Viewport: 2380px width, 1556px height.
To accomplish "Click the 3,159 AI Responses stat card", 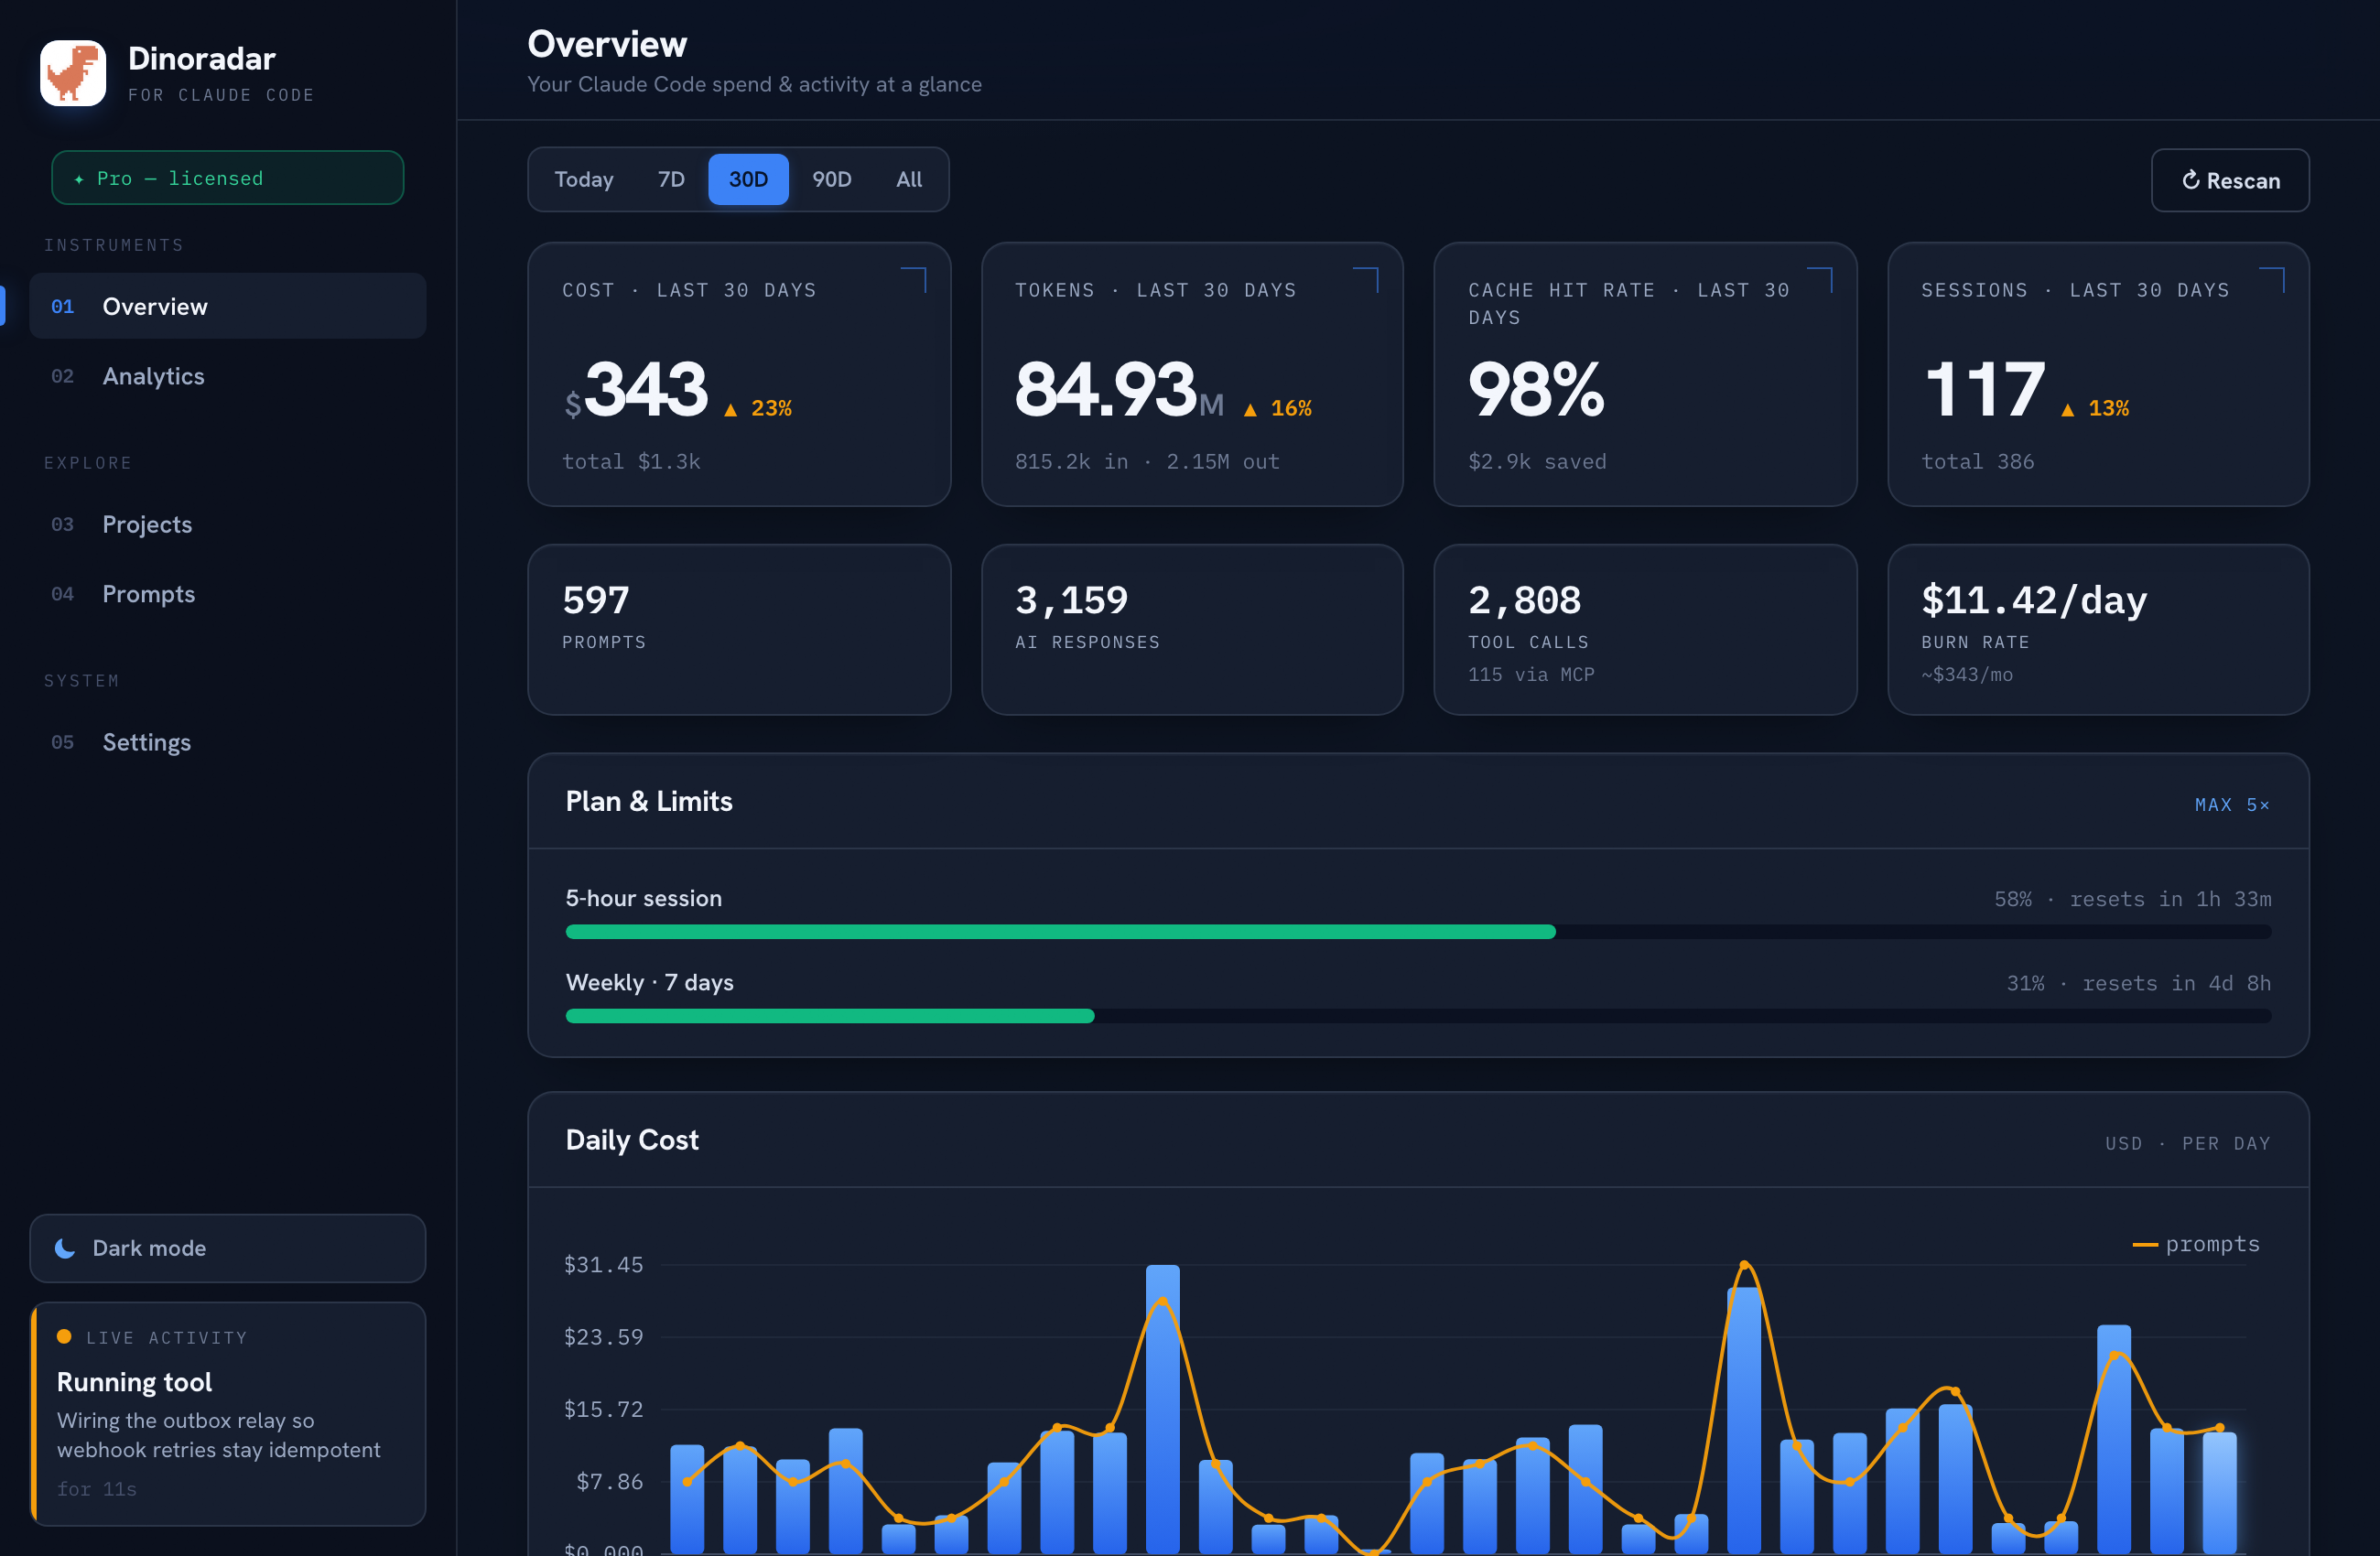I will pos(1192,629).
